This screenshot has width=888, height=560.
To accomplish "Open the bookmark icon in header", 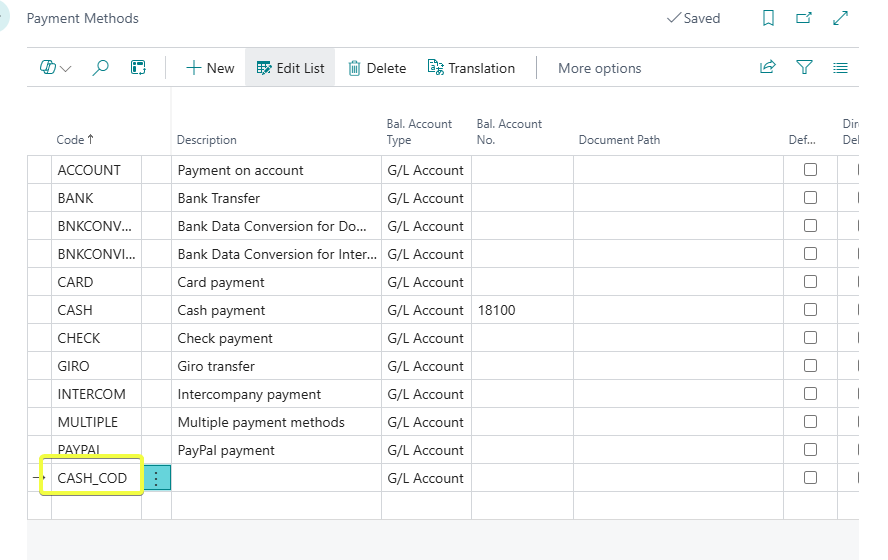I will (x=768, y=18).
